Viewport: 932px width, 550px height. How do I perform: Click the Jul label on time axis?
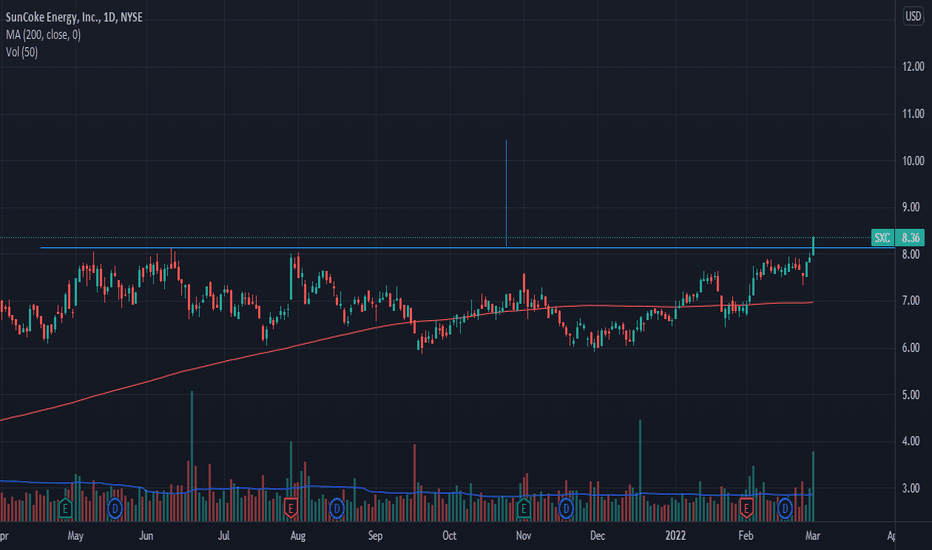pyautogui.click(x=223, y=536)
